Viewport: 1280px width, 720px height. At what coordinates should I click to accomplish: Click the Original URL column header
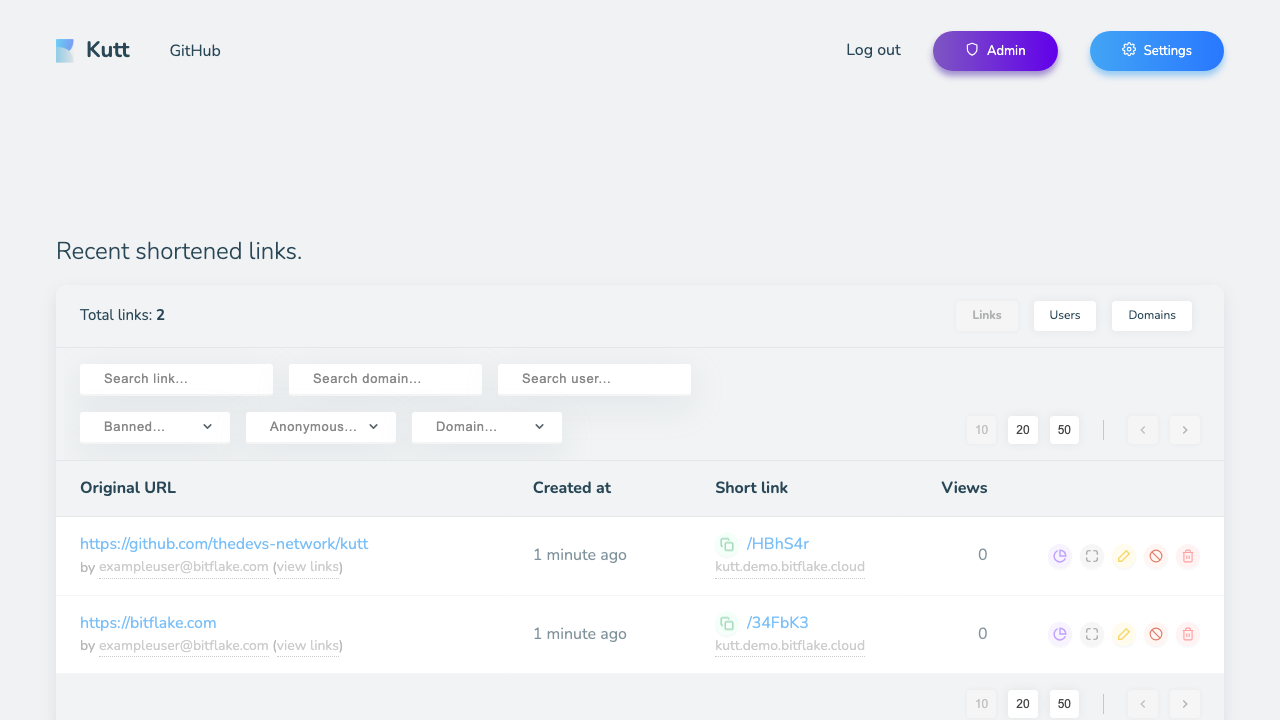pyautogui.click(x=128, y=488)
